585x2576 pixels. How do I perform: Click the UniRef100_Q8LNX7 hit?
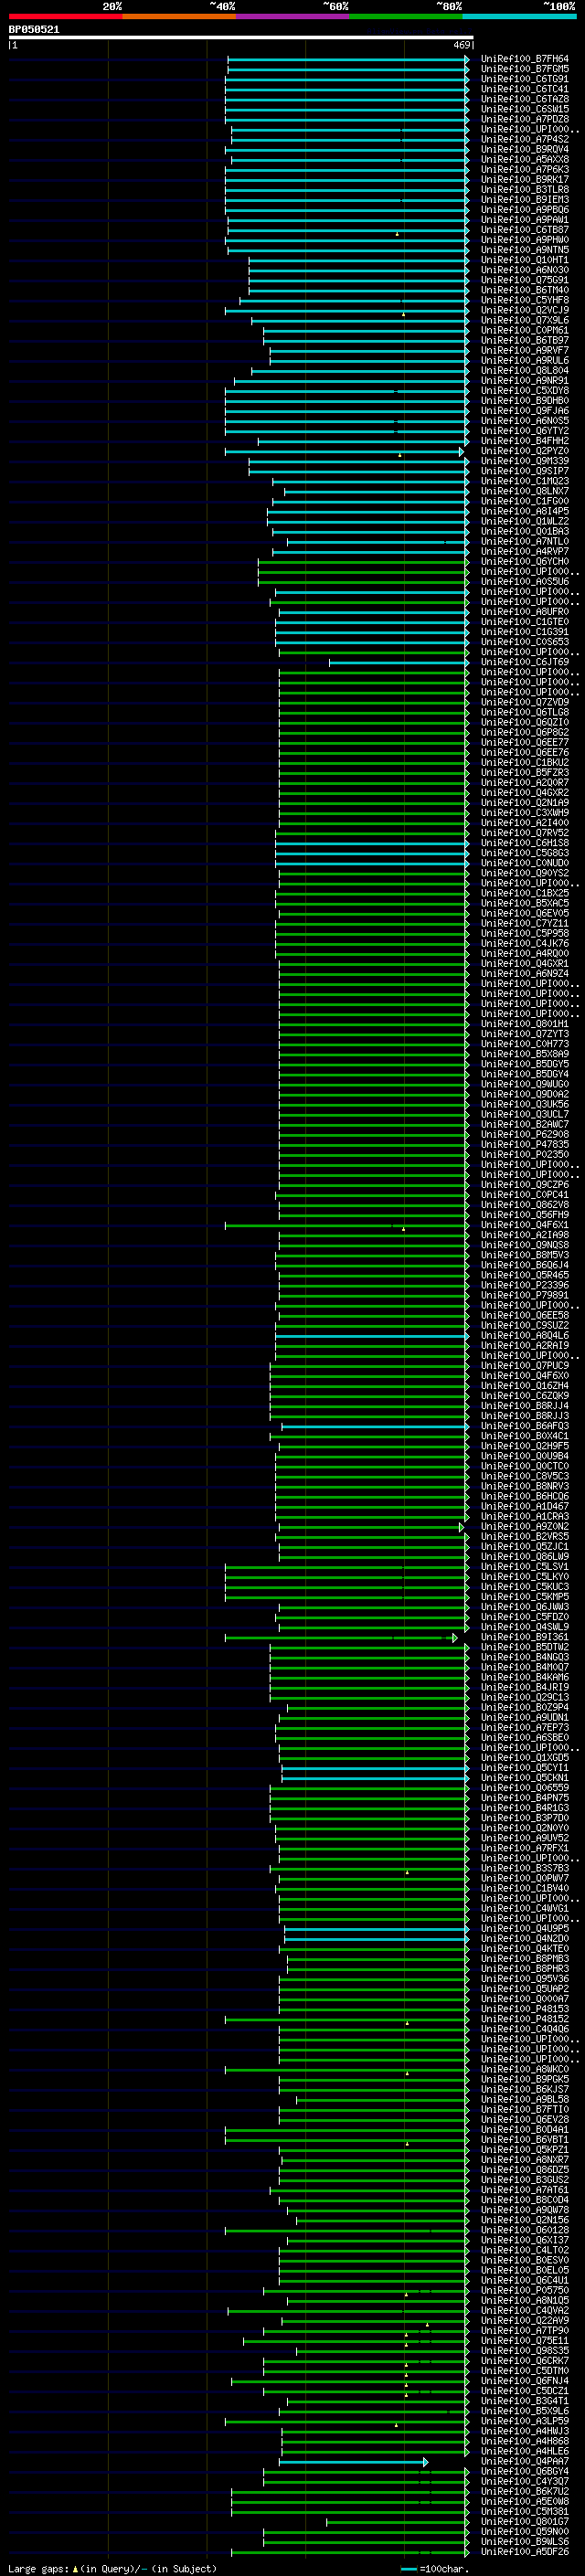coord(524,491)
